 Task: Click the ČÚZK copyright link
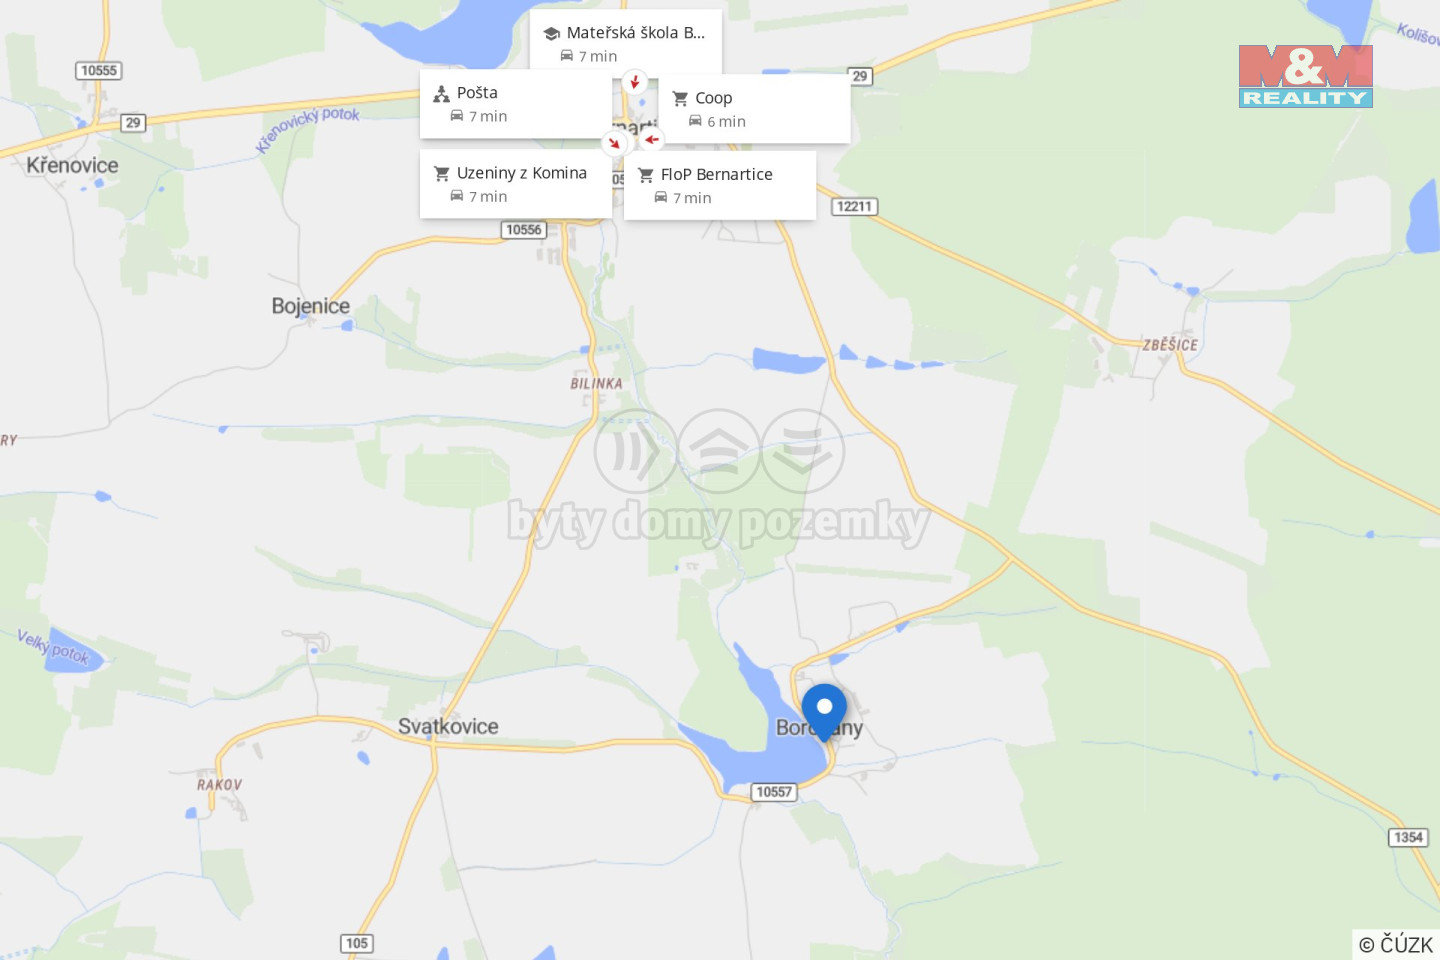point(1396,944)
